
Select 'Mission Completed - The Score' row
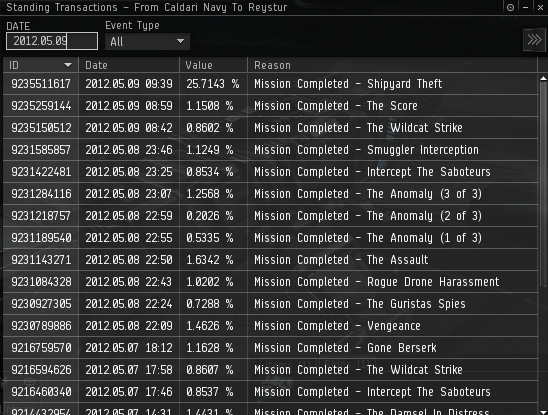(x=270, y=106)
